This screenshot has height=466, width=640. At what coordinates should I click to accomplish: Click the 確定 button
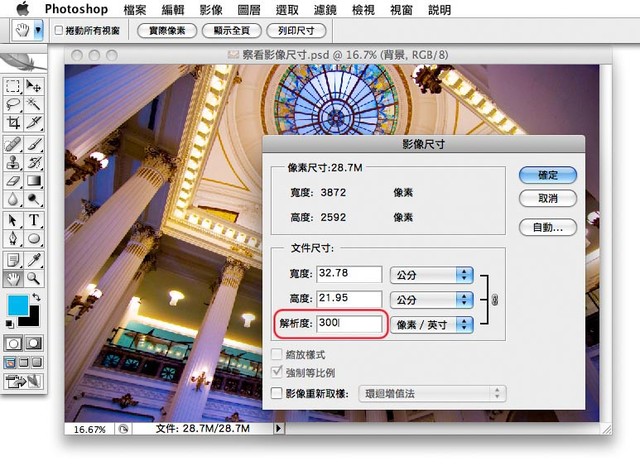click(x=548, y=175)
